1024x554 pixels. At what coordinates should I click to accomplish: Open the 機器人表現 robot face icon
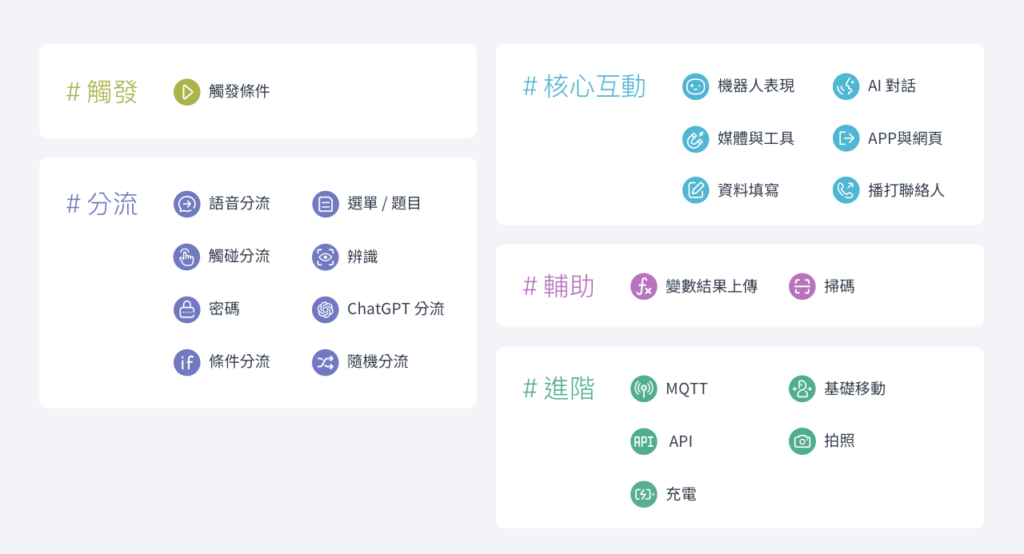[696, 86]
